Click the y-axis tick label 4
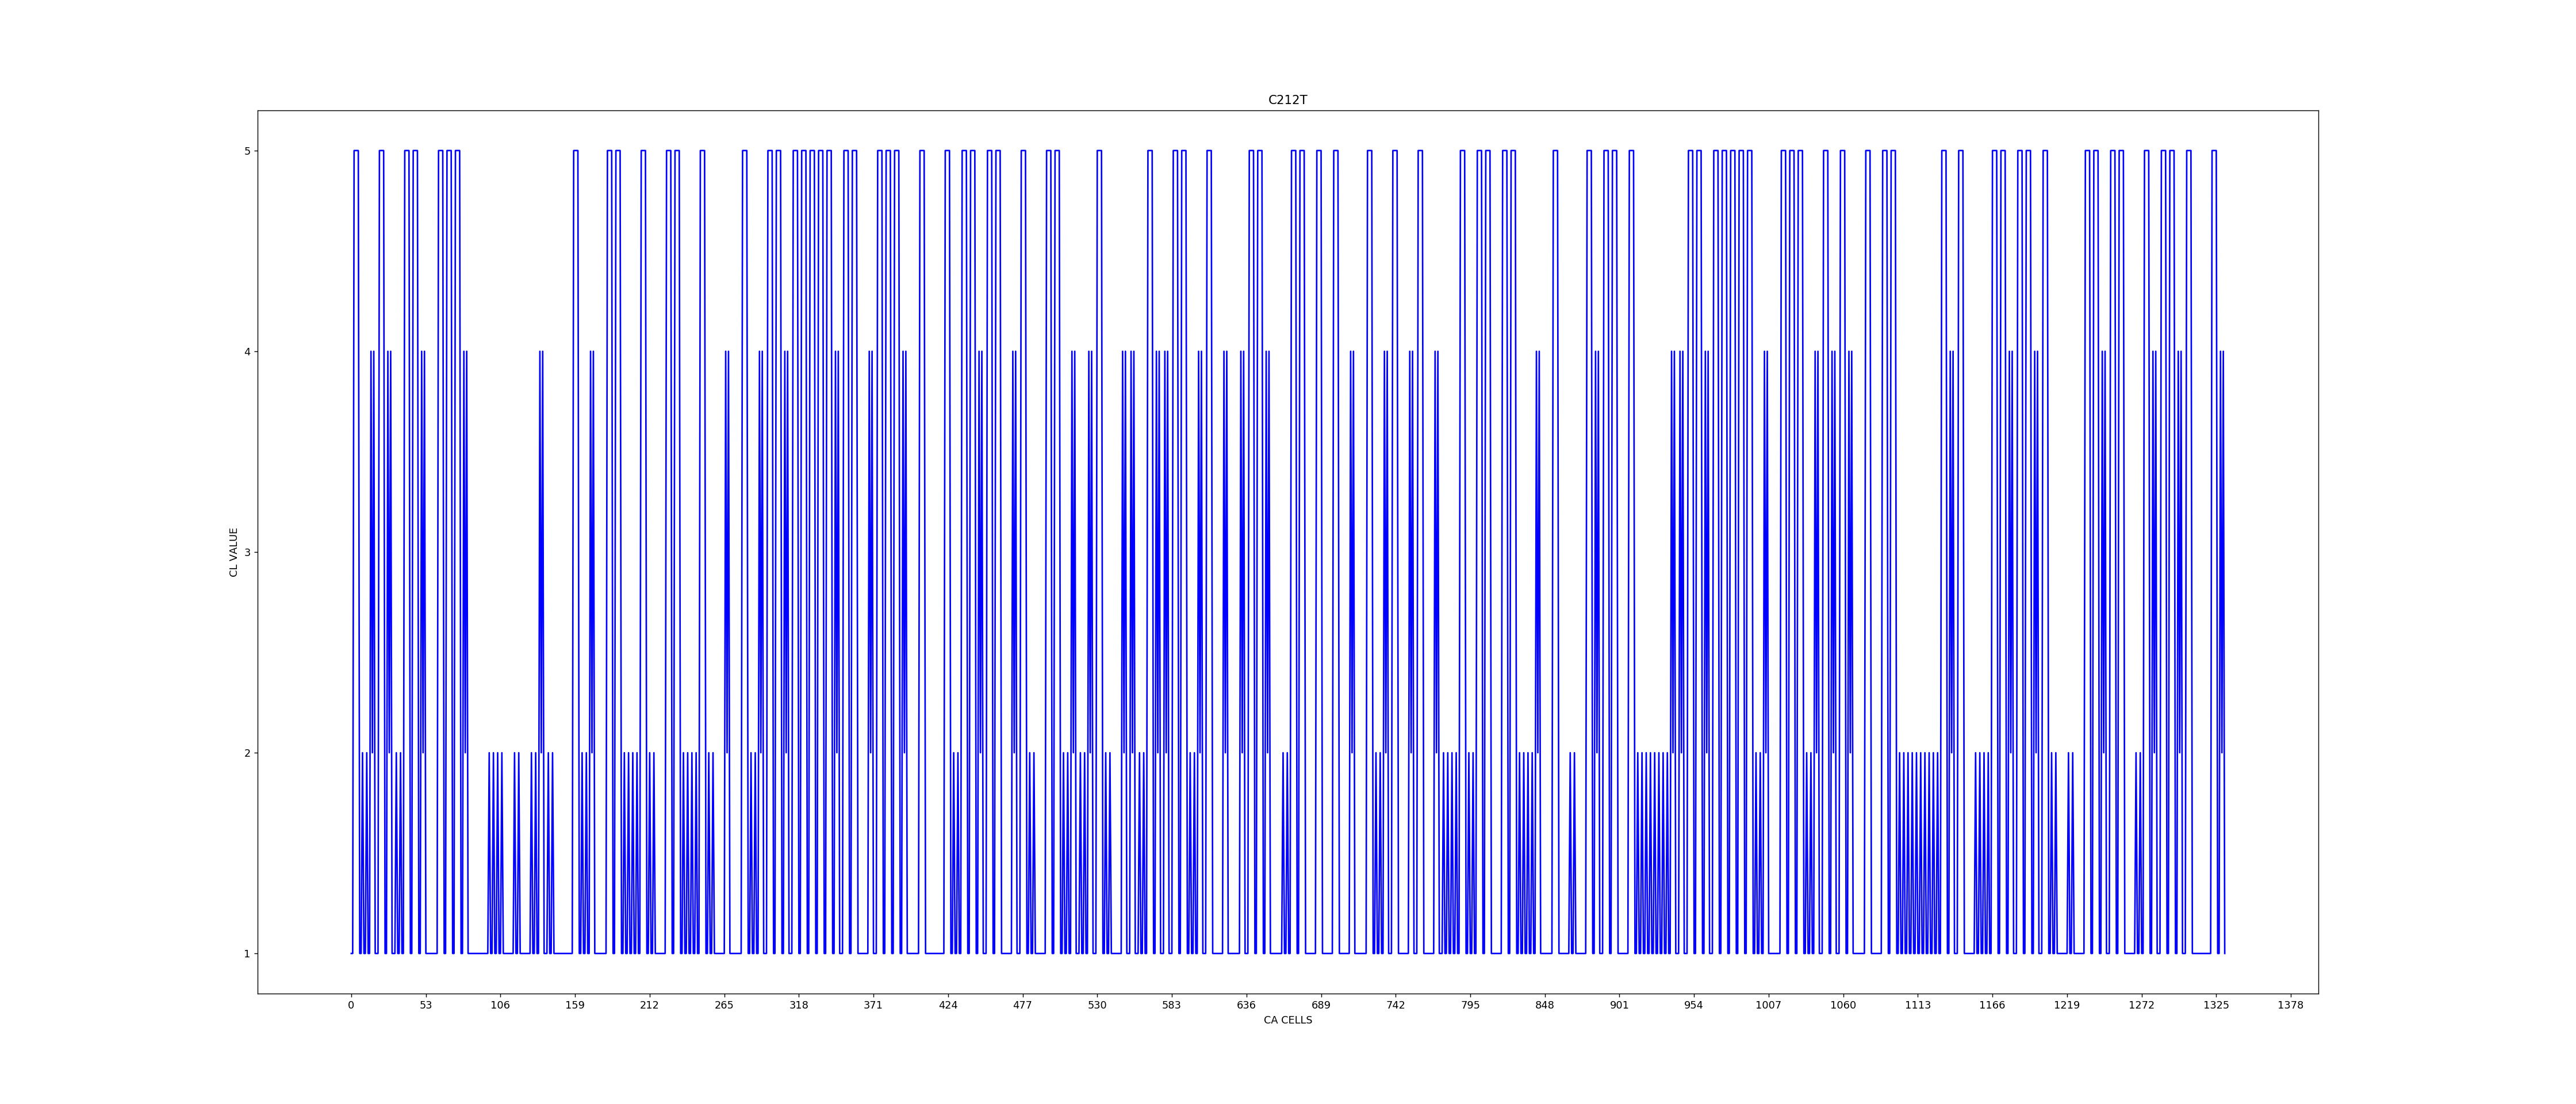Viewport: 2576px width, 1104px height. (x=247, y=352)
